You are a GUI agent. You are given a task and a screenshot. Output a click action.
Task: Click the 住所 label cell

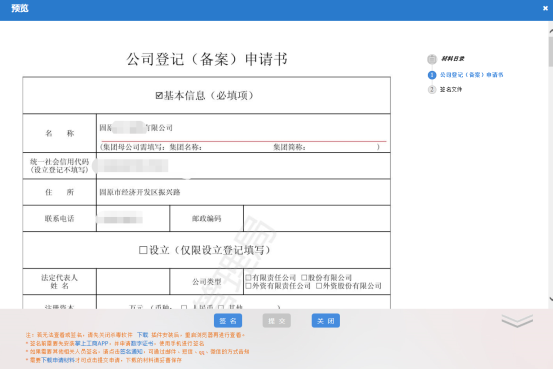pos(59,192)
